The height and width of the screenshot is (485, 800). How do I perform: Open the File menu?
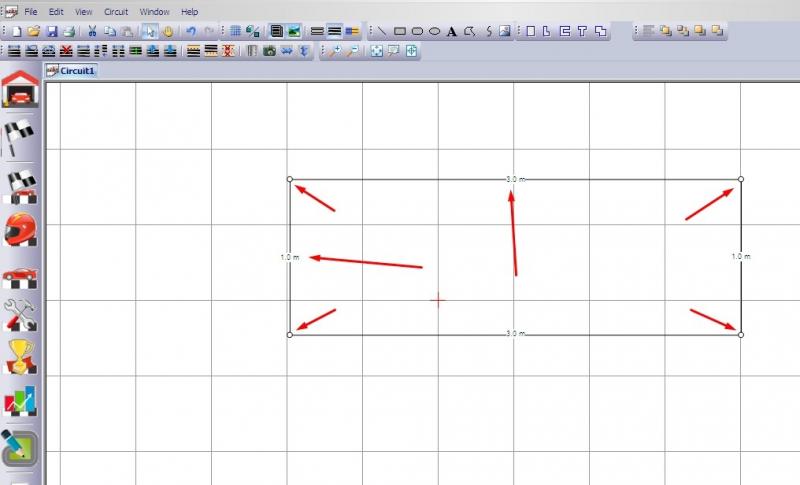[31, 11]
